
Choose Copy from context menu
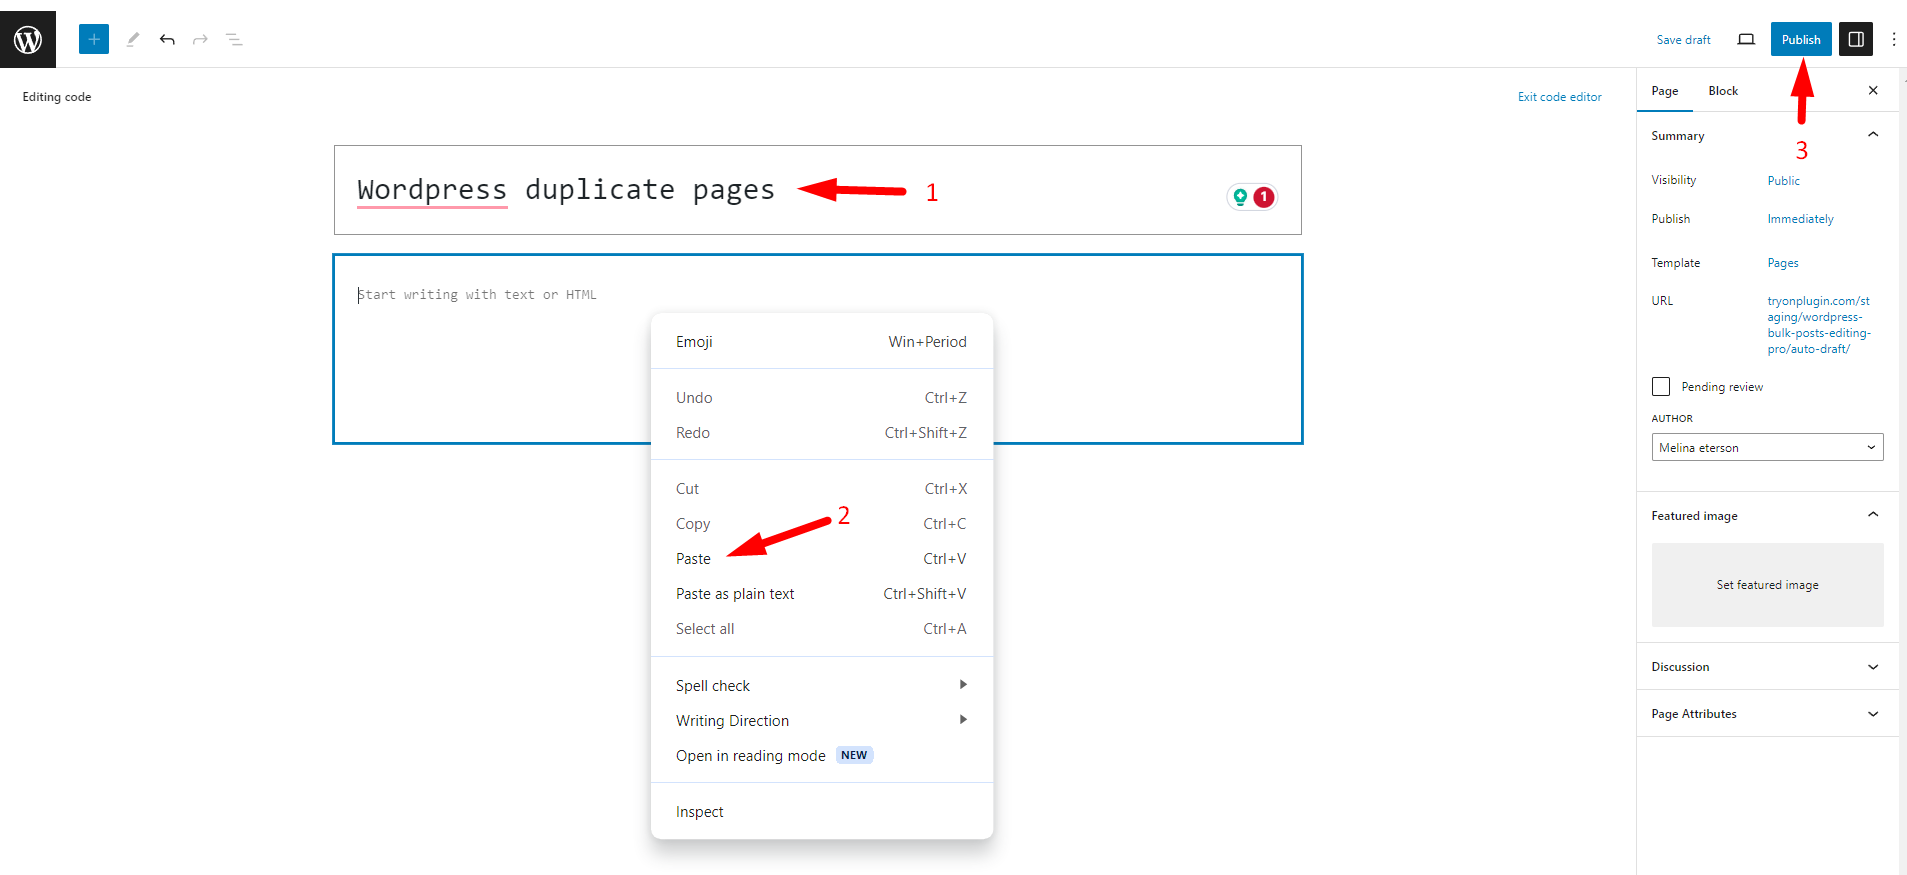point(822,523)
